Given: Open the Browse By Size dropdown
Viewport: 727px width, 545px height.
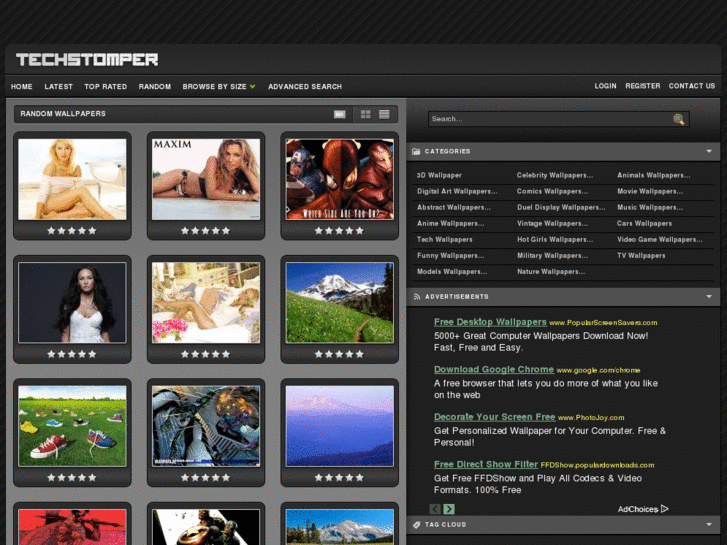Looking at the screenshot, I should (x=218, y=87).
